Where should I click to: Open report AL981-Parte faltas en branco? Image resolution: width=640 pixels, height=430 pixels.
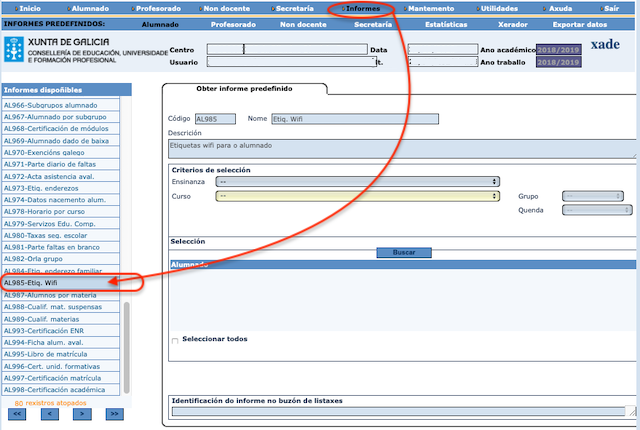tap(61, 247)
